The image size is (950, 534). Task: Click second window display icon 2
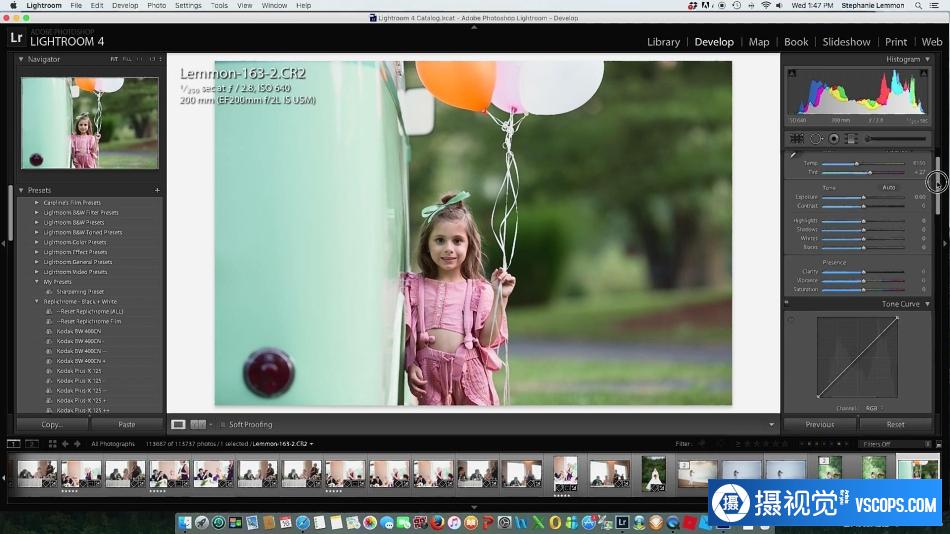[32, 444]
